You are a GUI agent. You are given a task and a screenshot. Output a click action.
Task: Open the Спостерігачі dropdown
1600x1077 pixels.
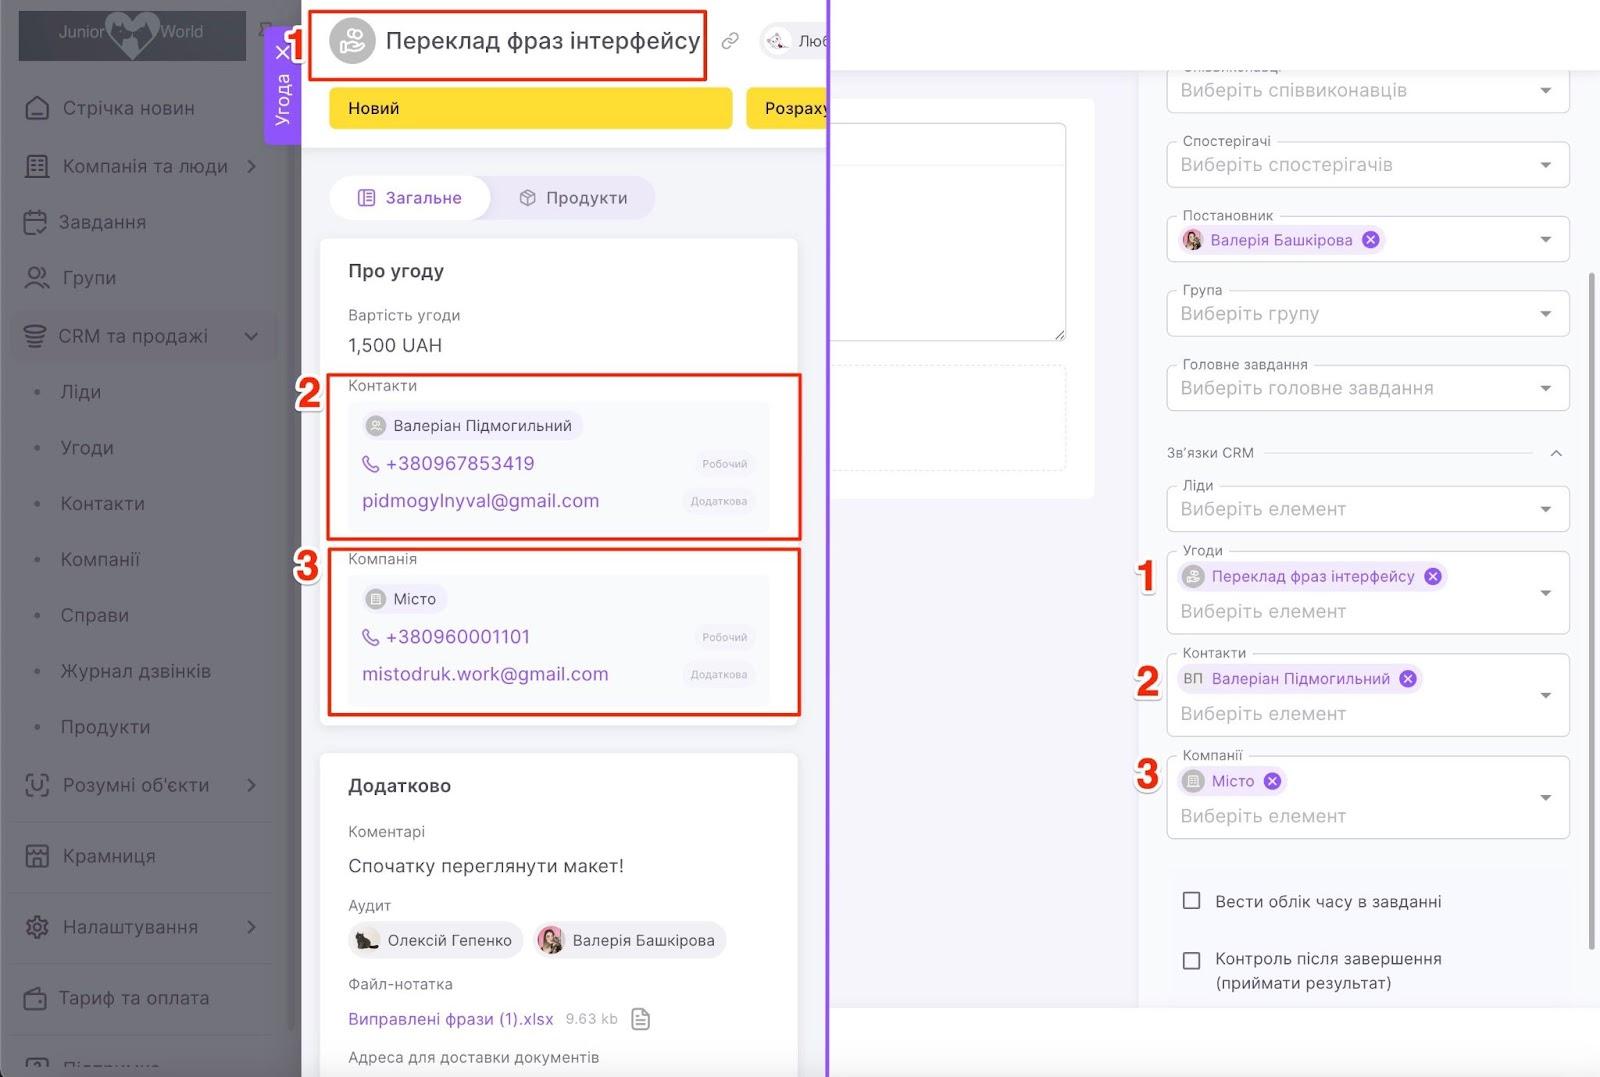coord(1367,165)
